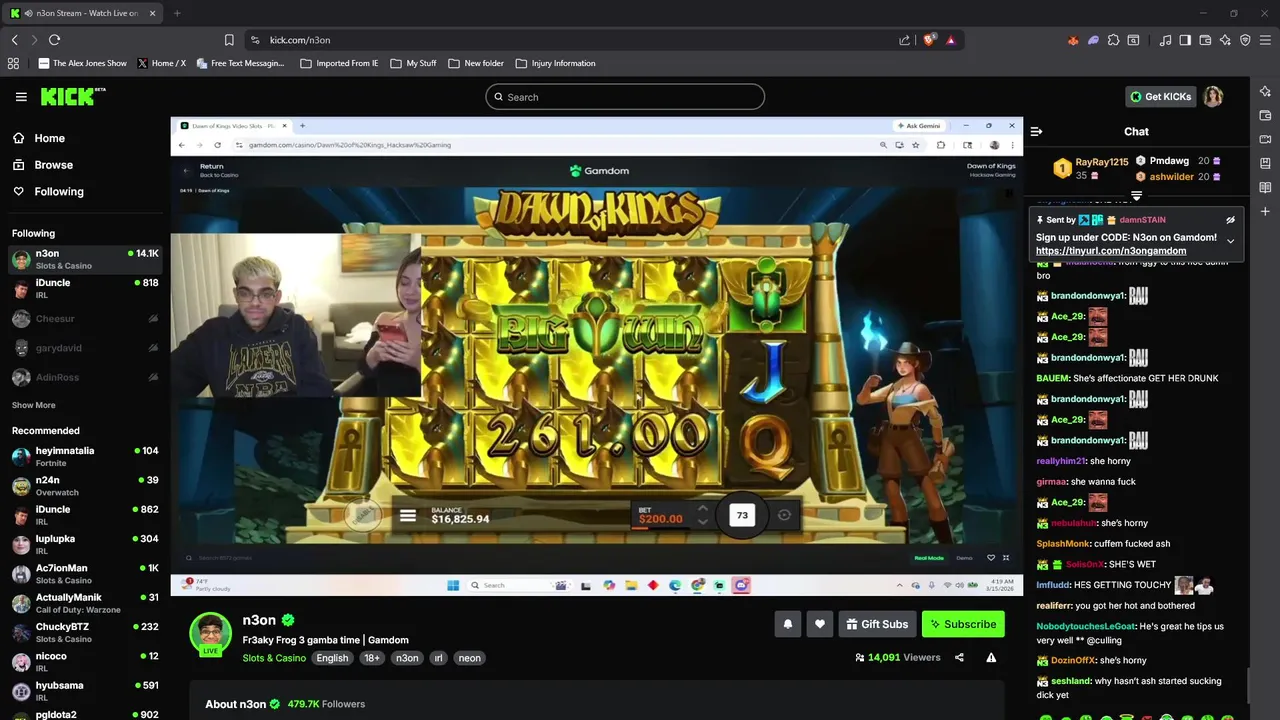Click the Slots & Casino category link under n3on title

click(x=274, y=658)
